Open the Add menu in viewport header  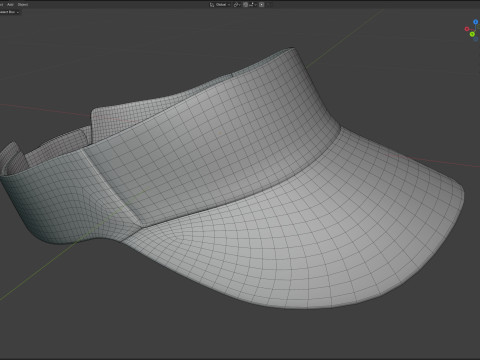pos(10,5)
